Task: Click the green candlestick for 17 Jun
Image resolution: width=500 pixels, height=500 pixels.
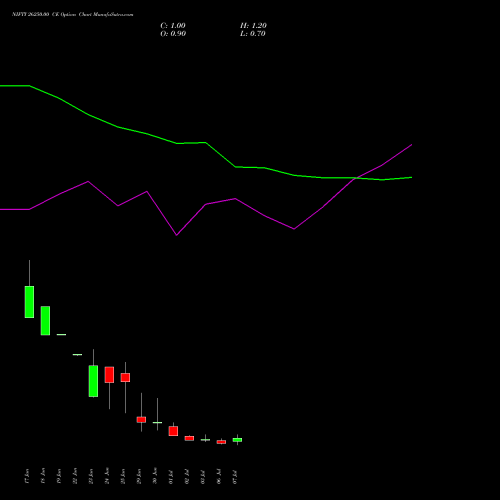Action: pyautogui.click(x=29, y=302)
